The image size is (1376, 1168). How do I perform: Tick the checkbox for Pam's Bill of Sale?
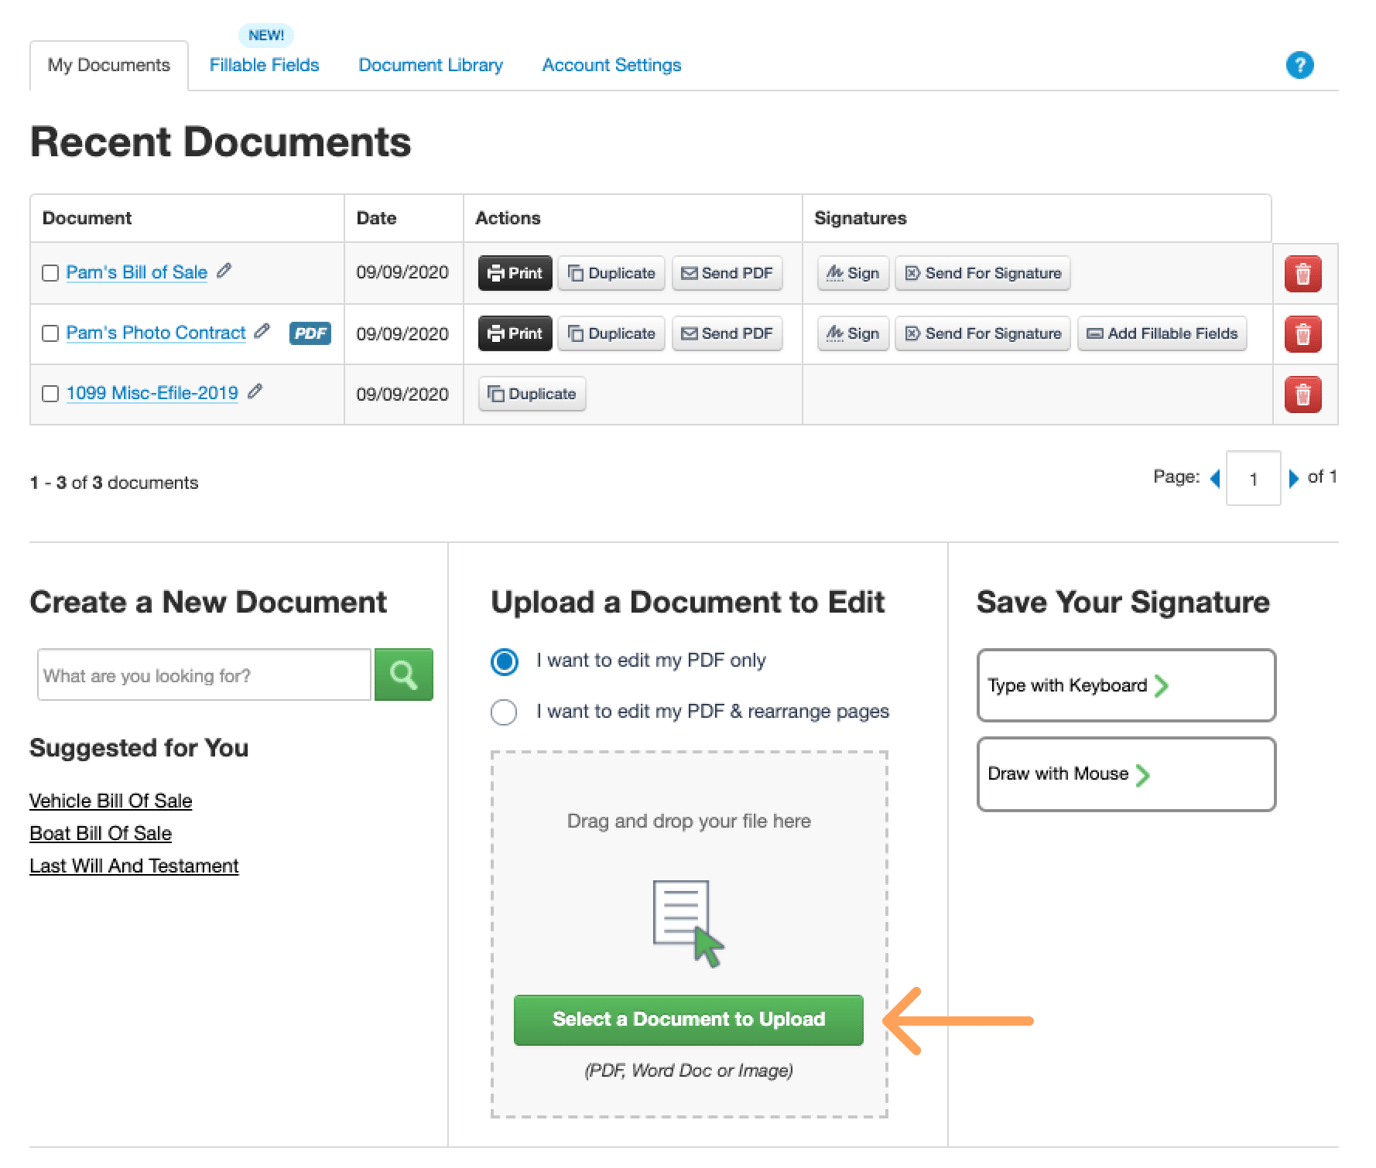pos(50,273)
